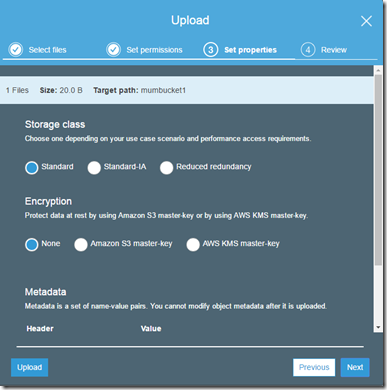The width and height of the screenshot is (387, 390).
Task: Choose Standard-IA storage class
Action: (94, 168)
